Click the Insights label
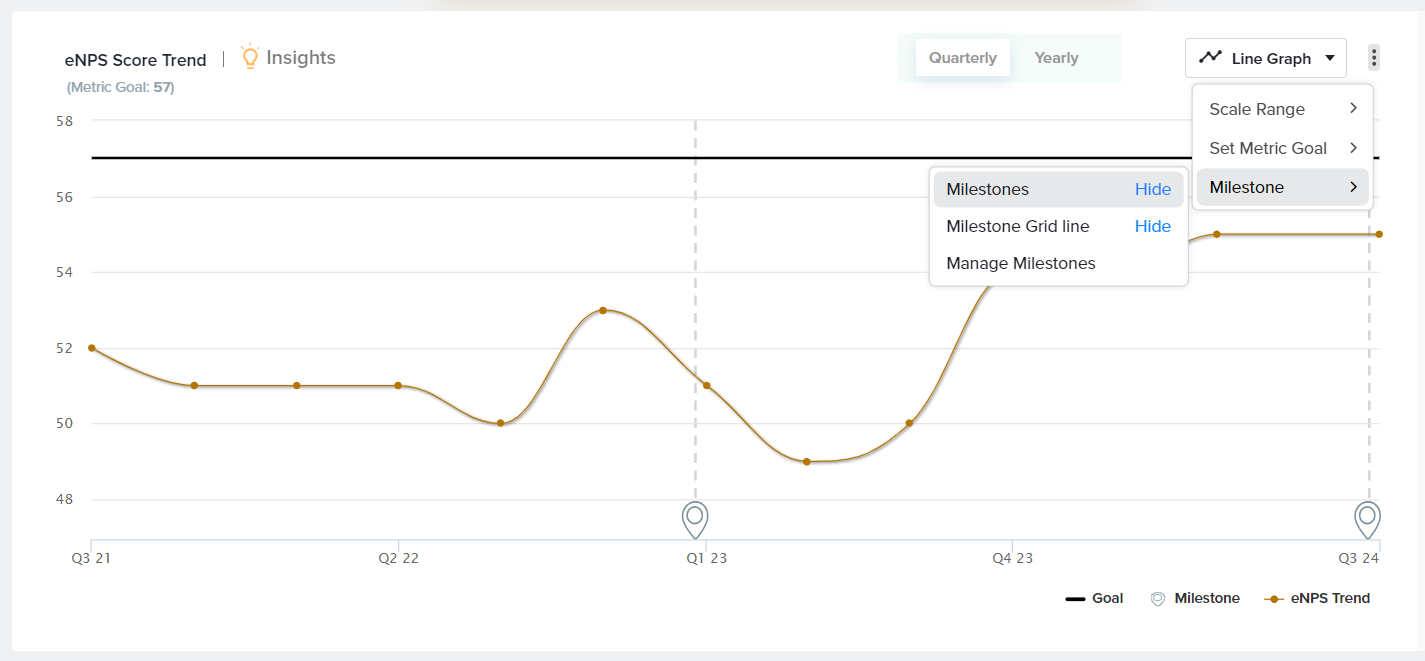The height and width of the screenshot is (661, 1425). click(301, 58)
